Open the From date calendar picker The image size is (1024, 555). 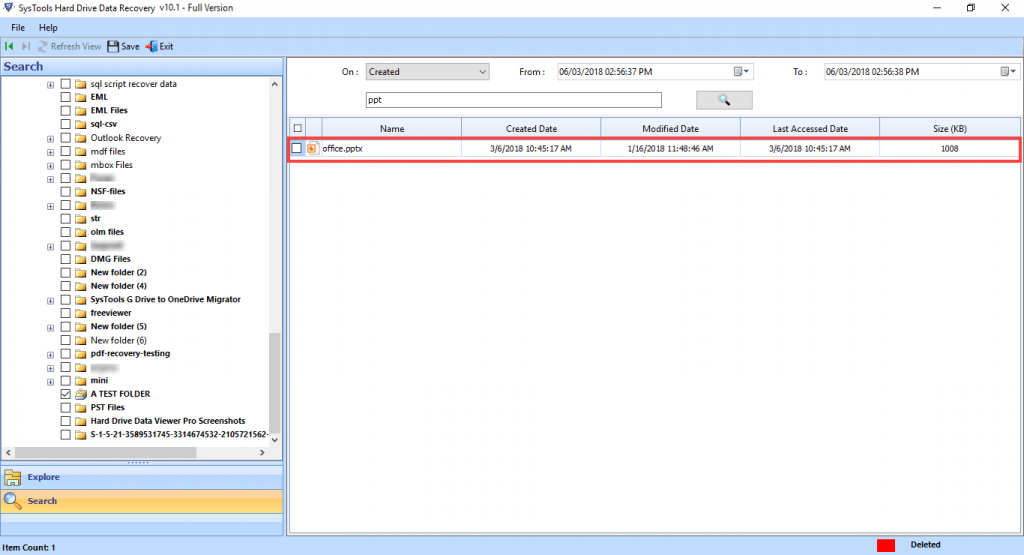coord(741,72)
